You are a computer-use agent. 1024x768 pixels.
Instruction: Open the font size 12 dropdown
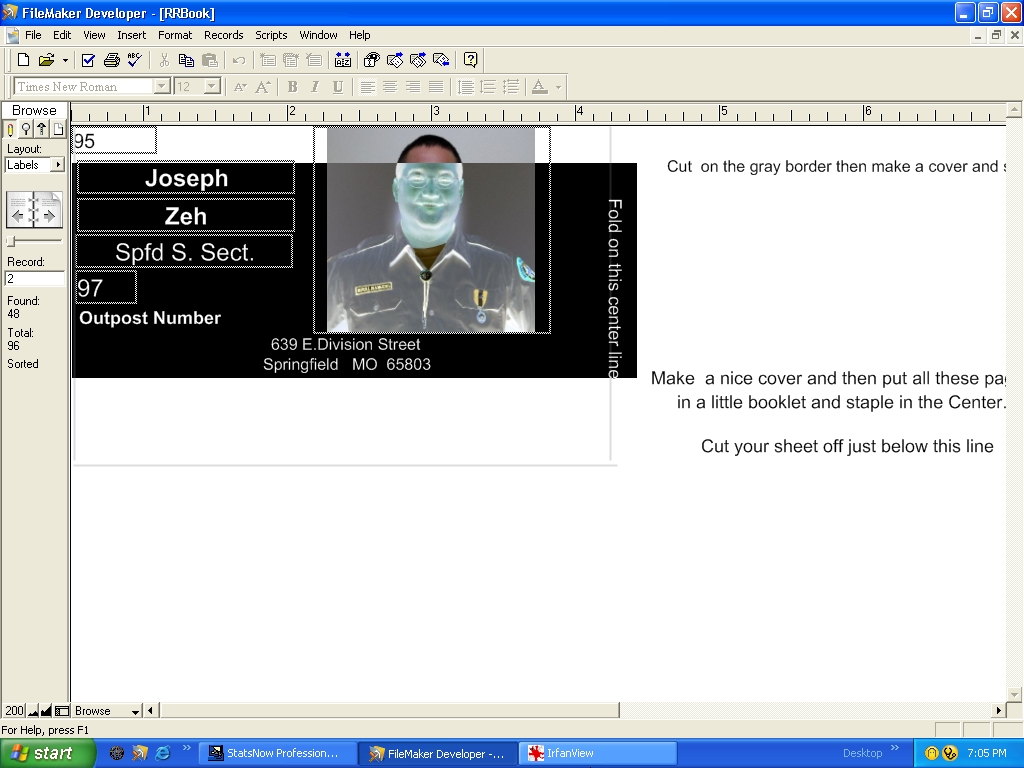(212, 86)
